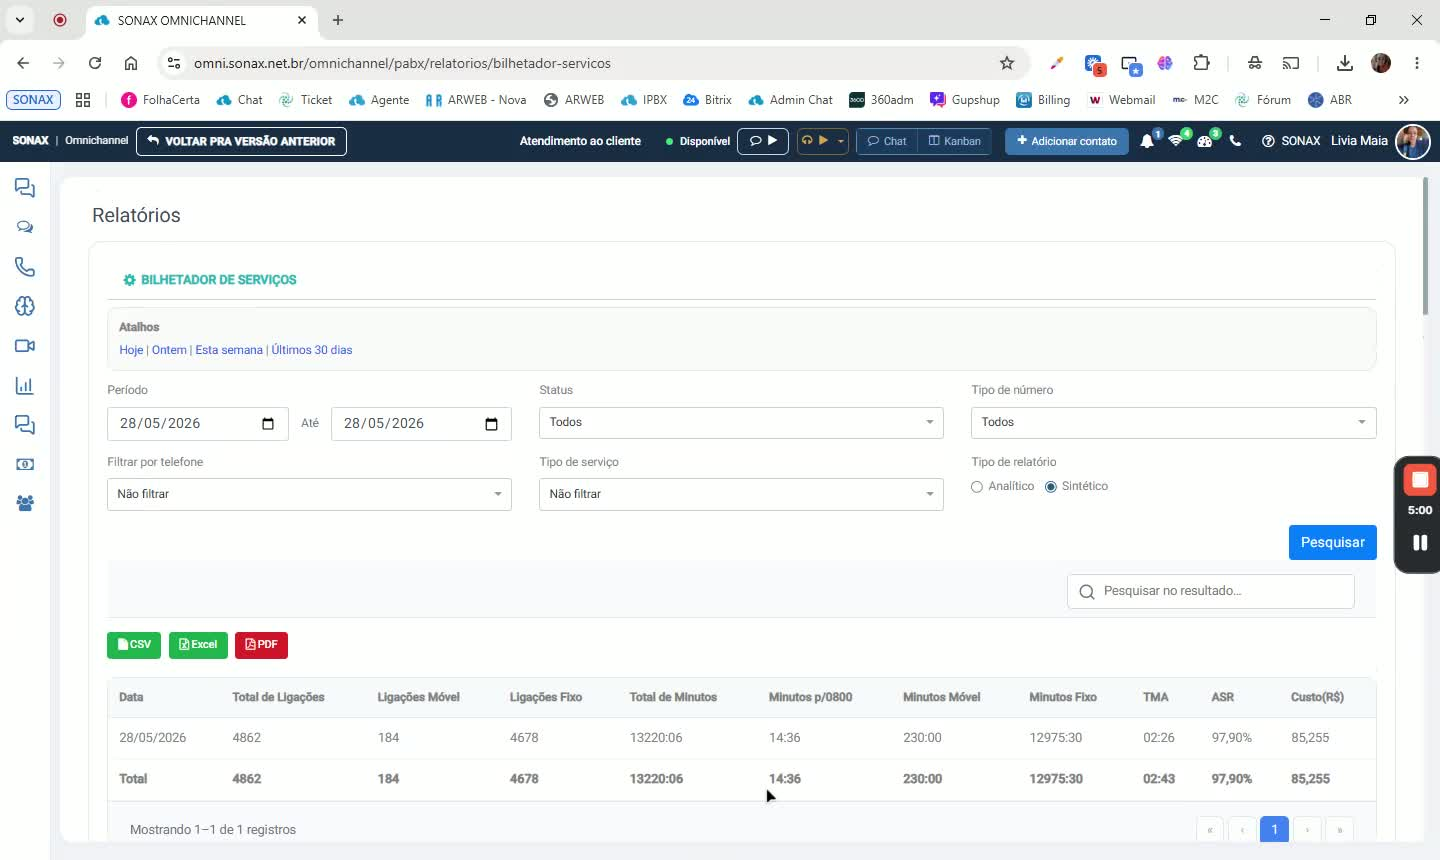Switch to the Kanban view tab

(954, 141)
